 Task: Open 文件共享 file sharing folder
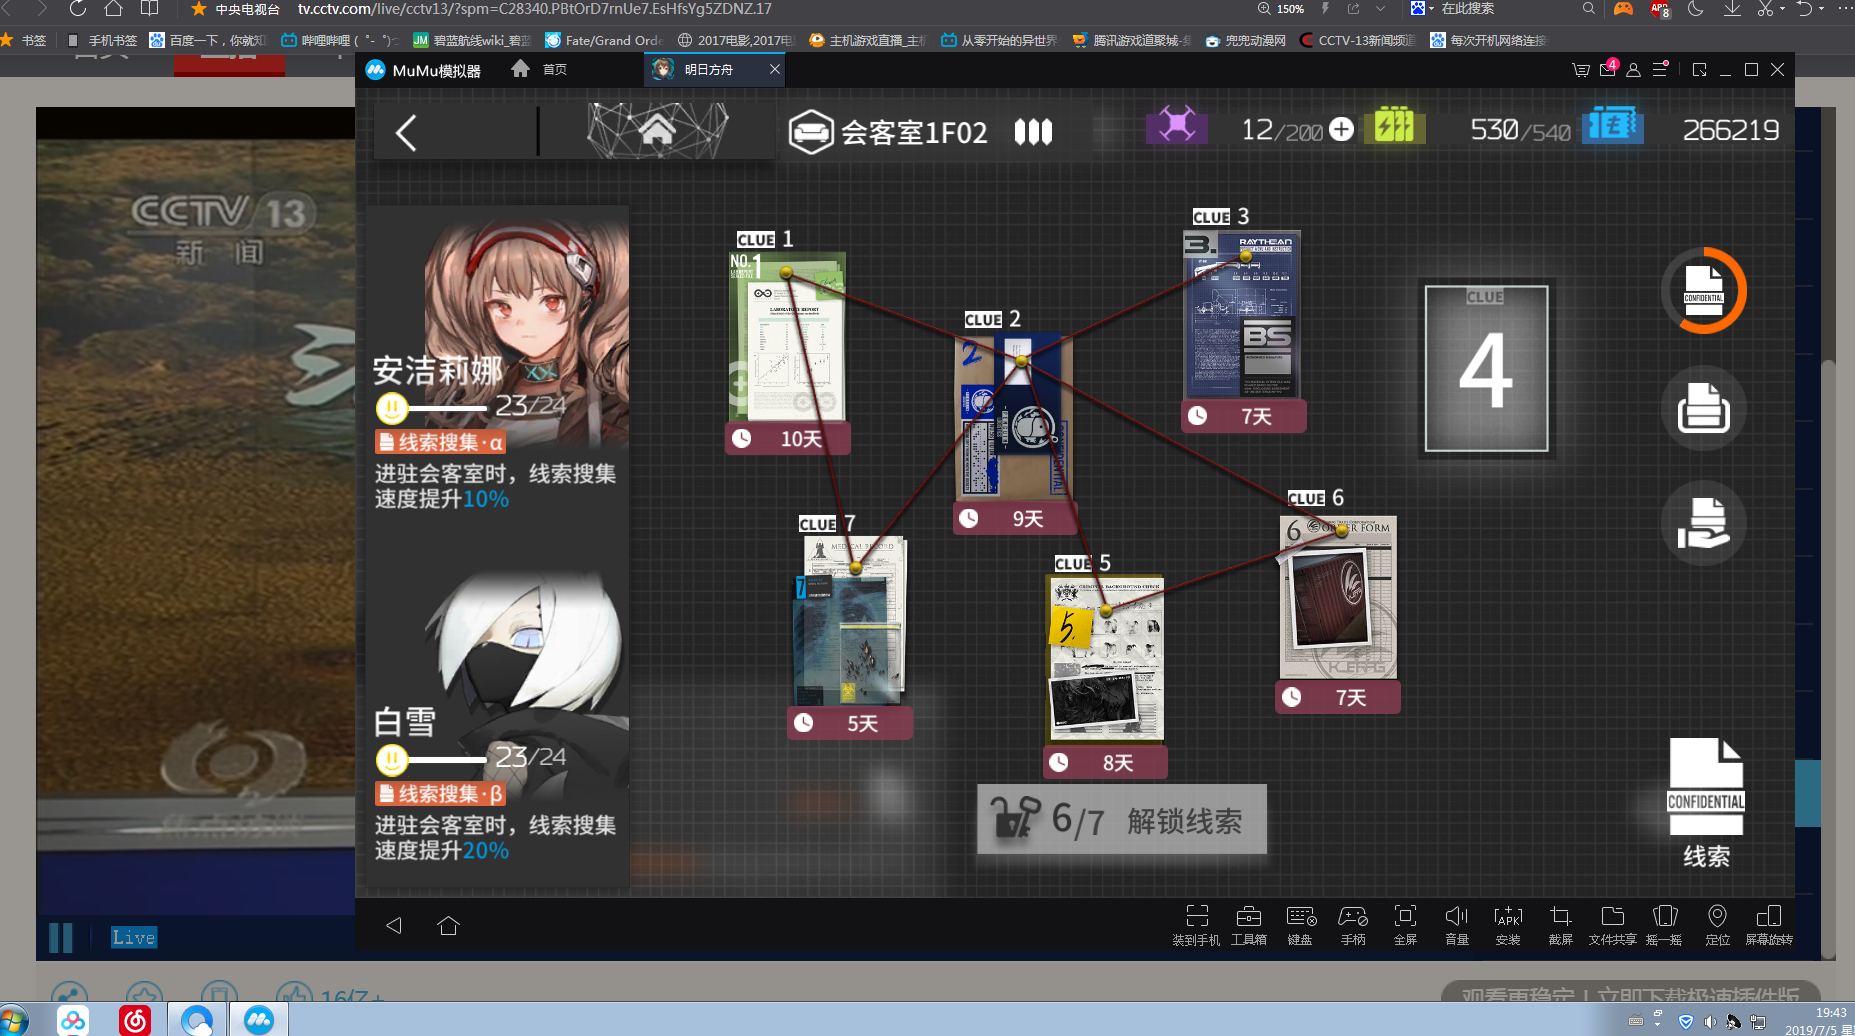[x=1612, y=925]
